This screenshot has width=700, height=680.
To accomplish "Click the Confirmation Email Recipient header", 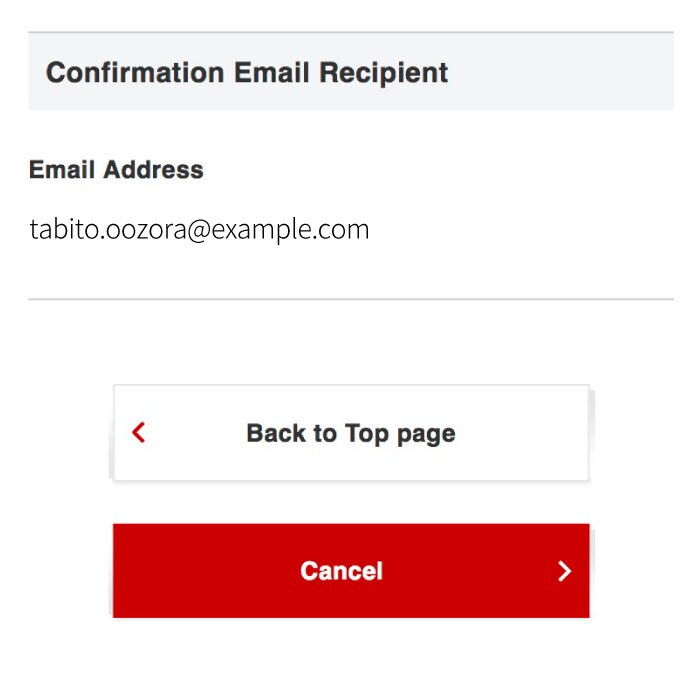I will coord(247,73).
